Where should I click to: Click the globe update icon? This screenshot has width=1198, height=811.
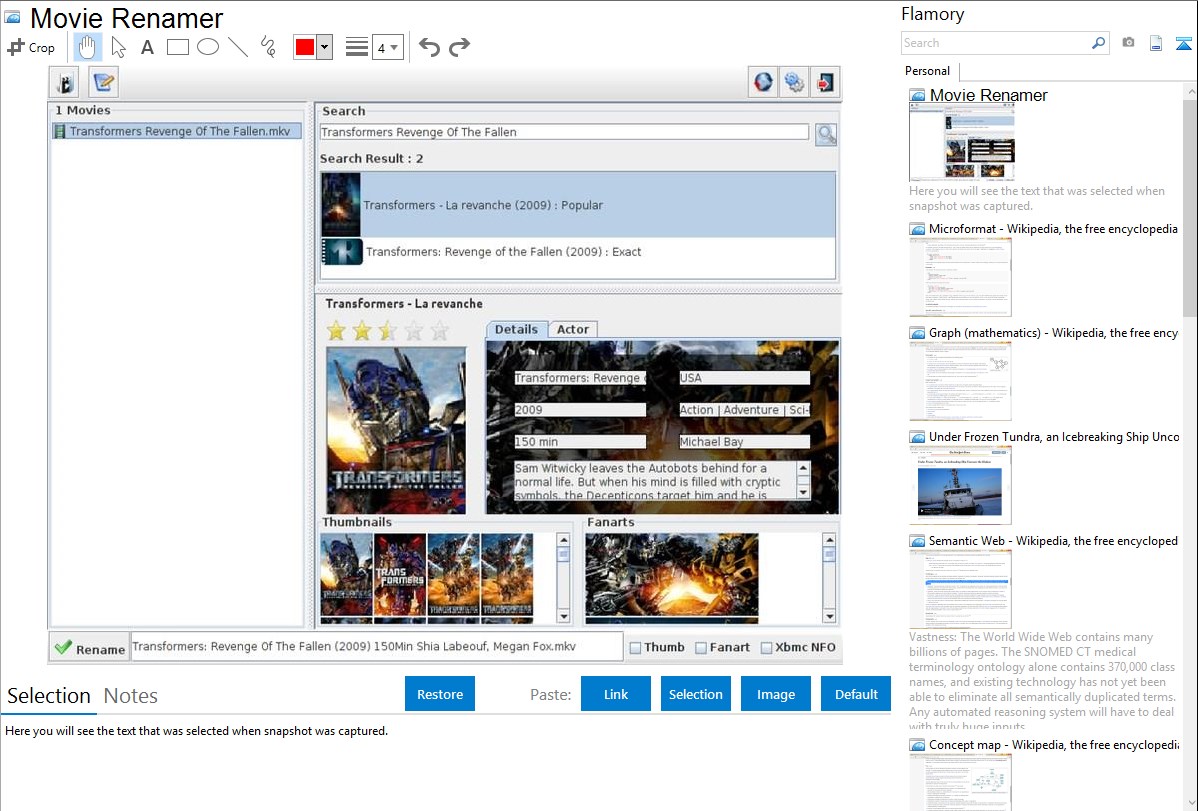pos(763,82)
